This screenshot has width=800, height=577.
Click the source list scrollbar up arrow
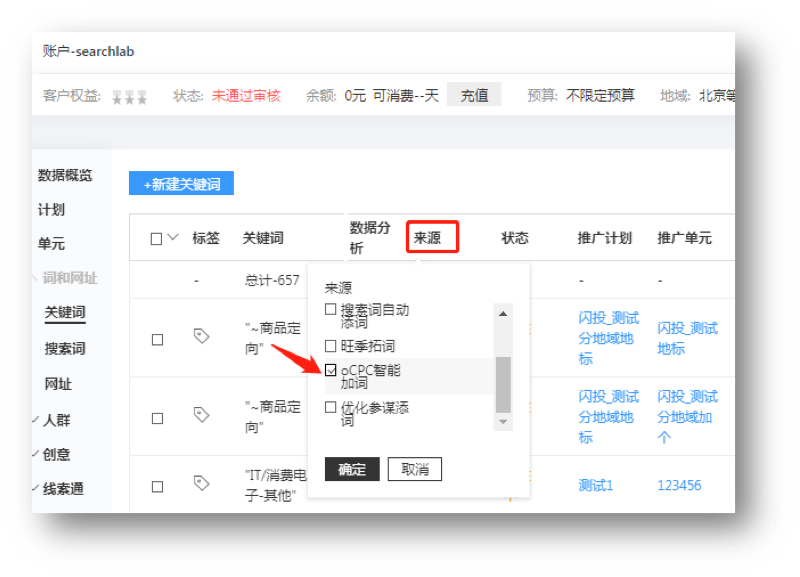[503, 314]
